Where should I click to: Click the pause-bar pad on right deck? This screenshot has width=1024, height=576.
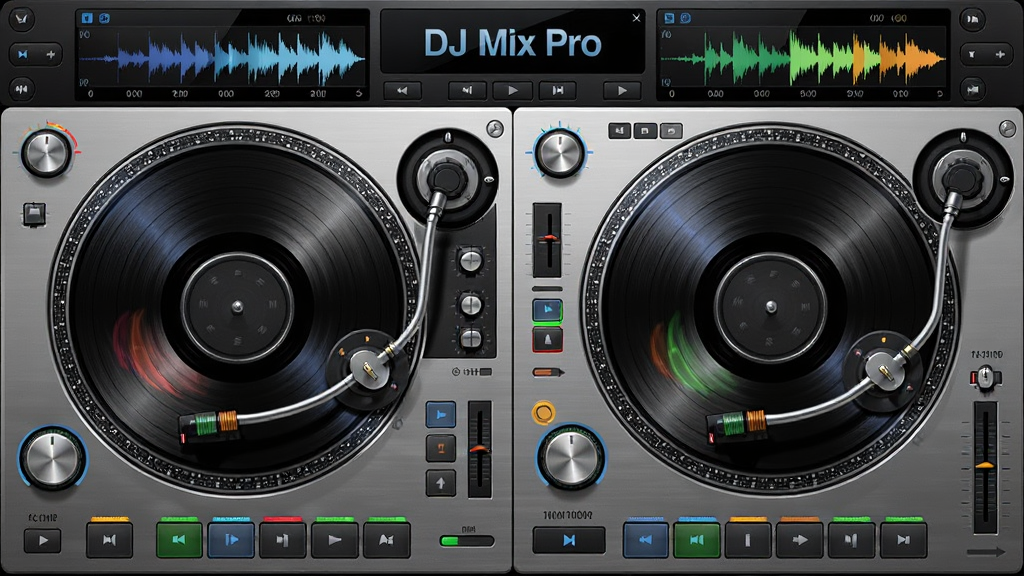748,539
